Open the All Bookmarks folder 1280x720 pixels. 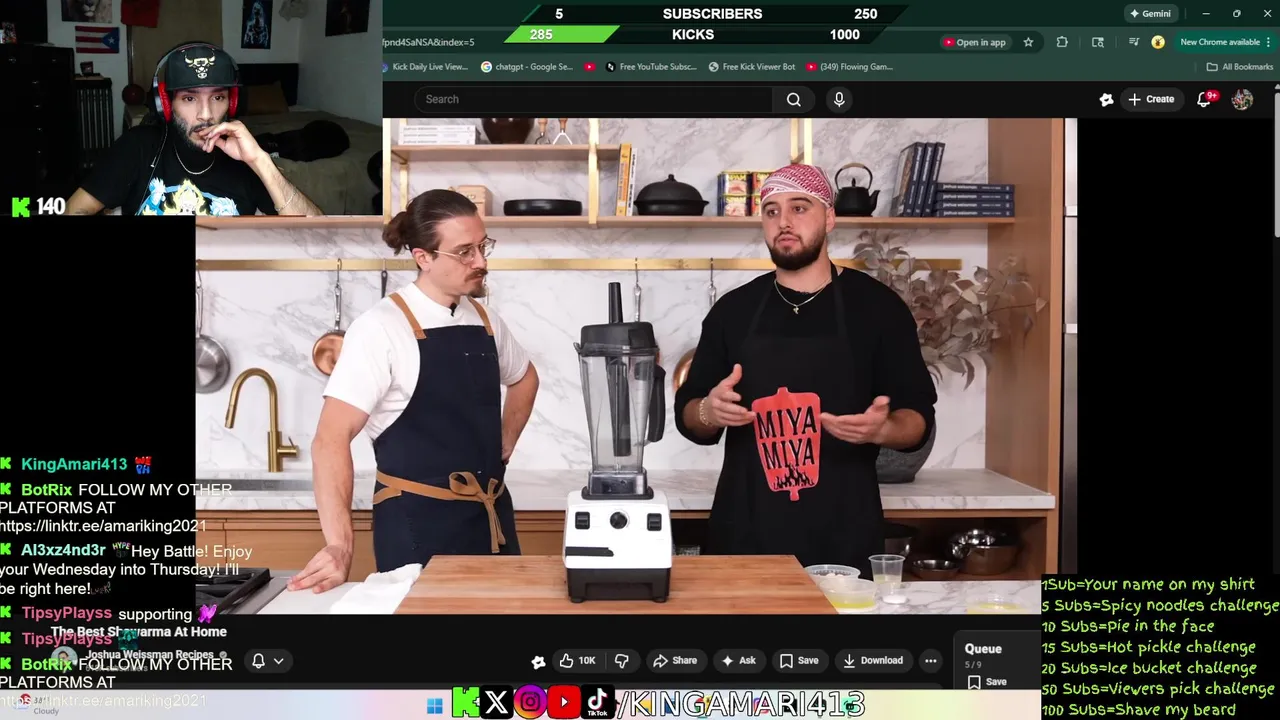coord(1240,67)
